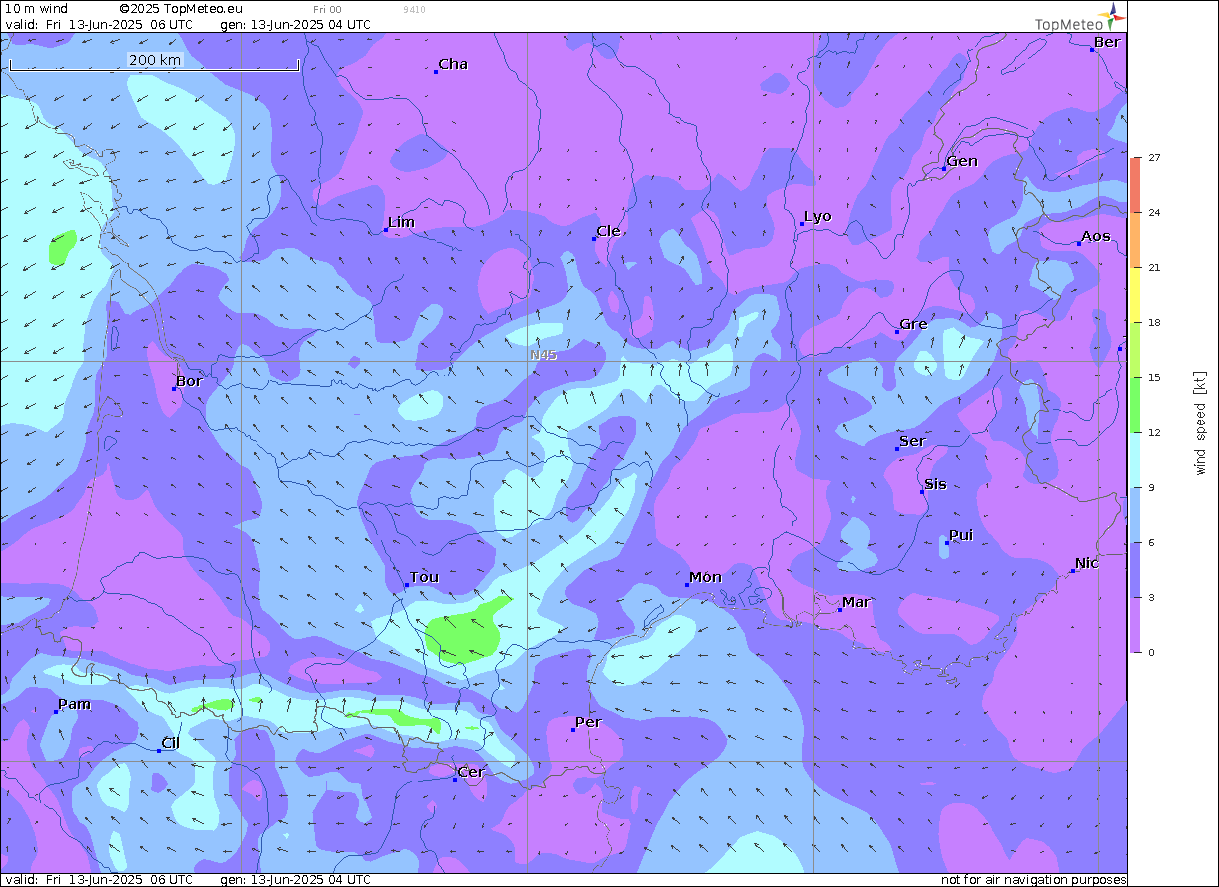Click the '10 m wind' title

[37, 8]
